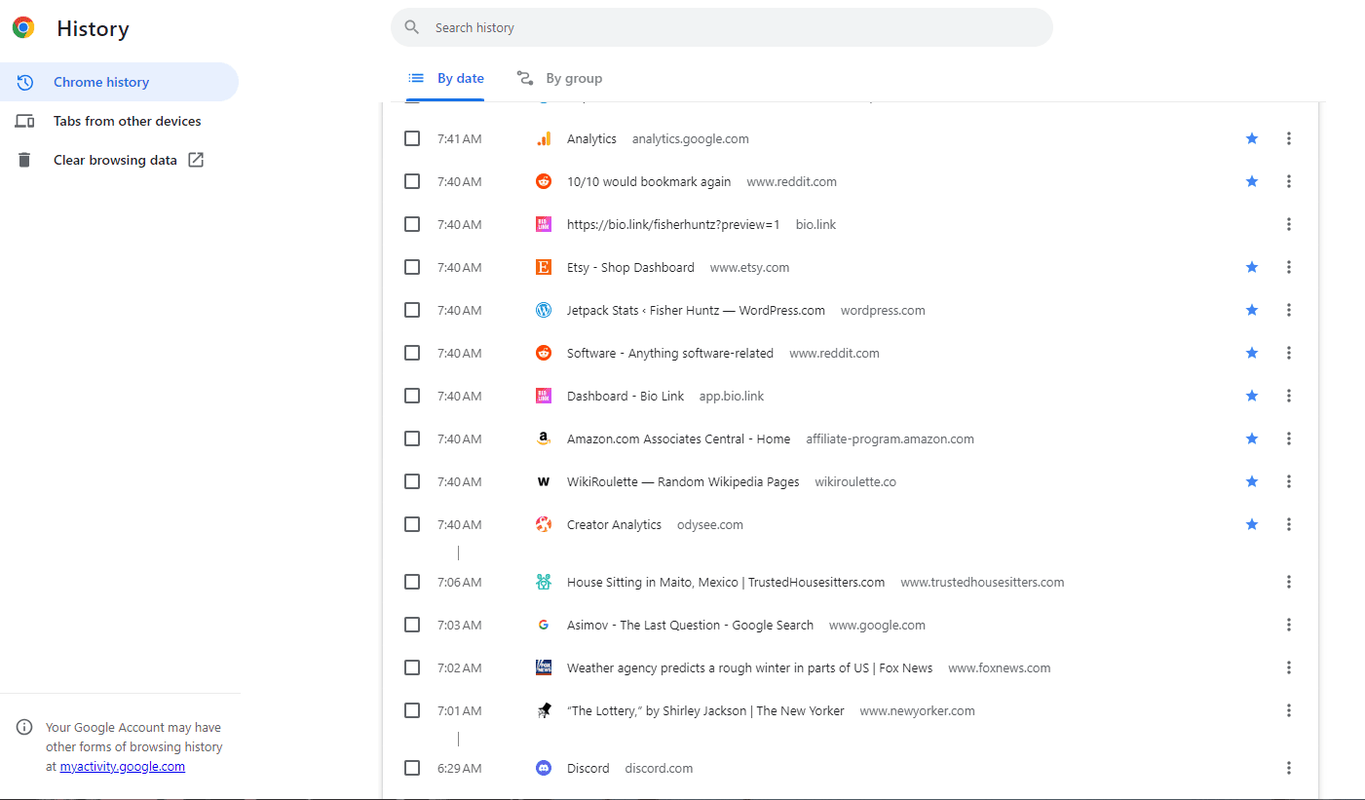
Task: Click the New Yorker favicon
Action: coord(544,711)
